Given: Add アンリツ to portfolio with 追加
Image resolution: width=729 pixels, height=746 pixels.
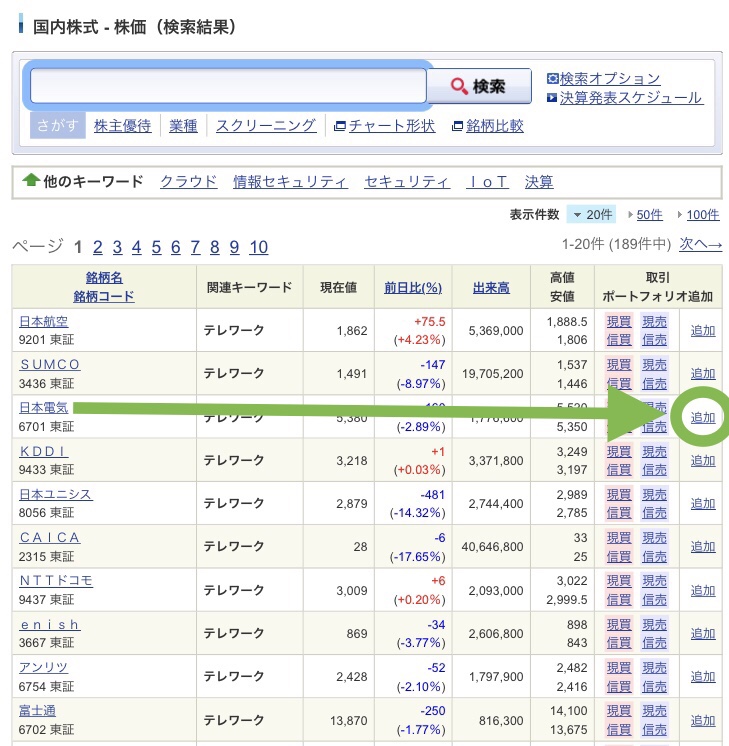Looking at the screenshot, I should pos(703,677).
